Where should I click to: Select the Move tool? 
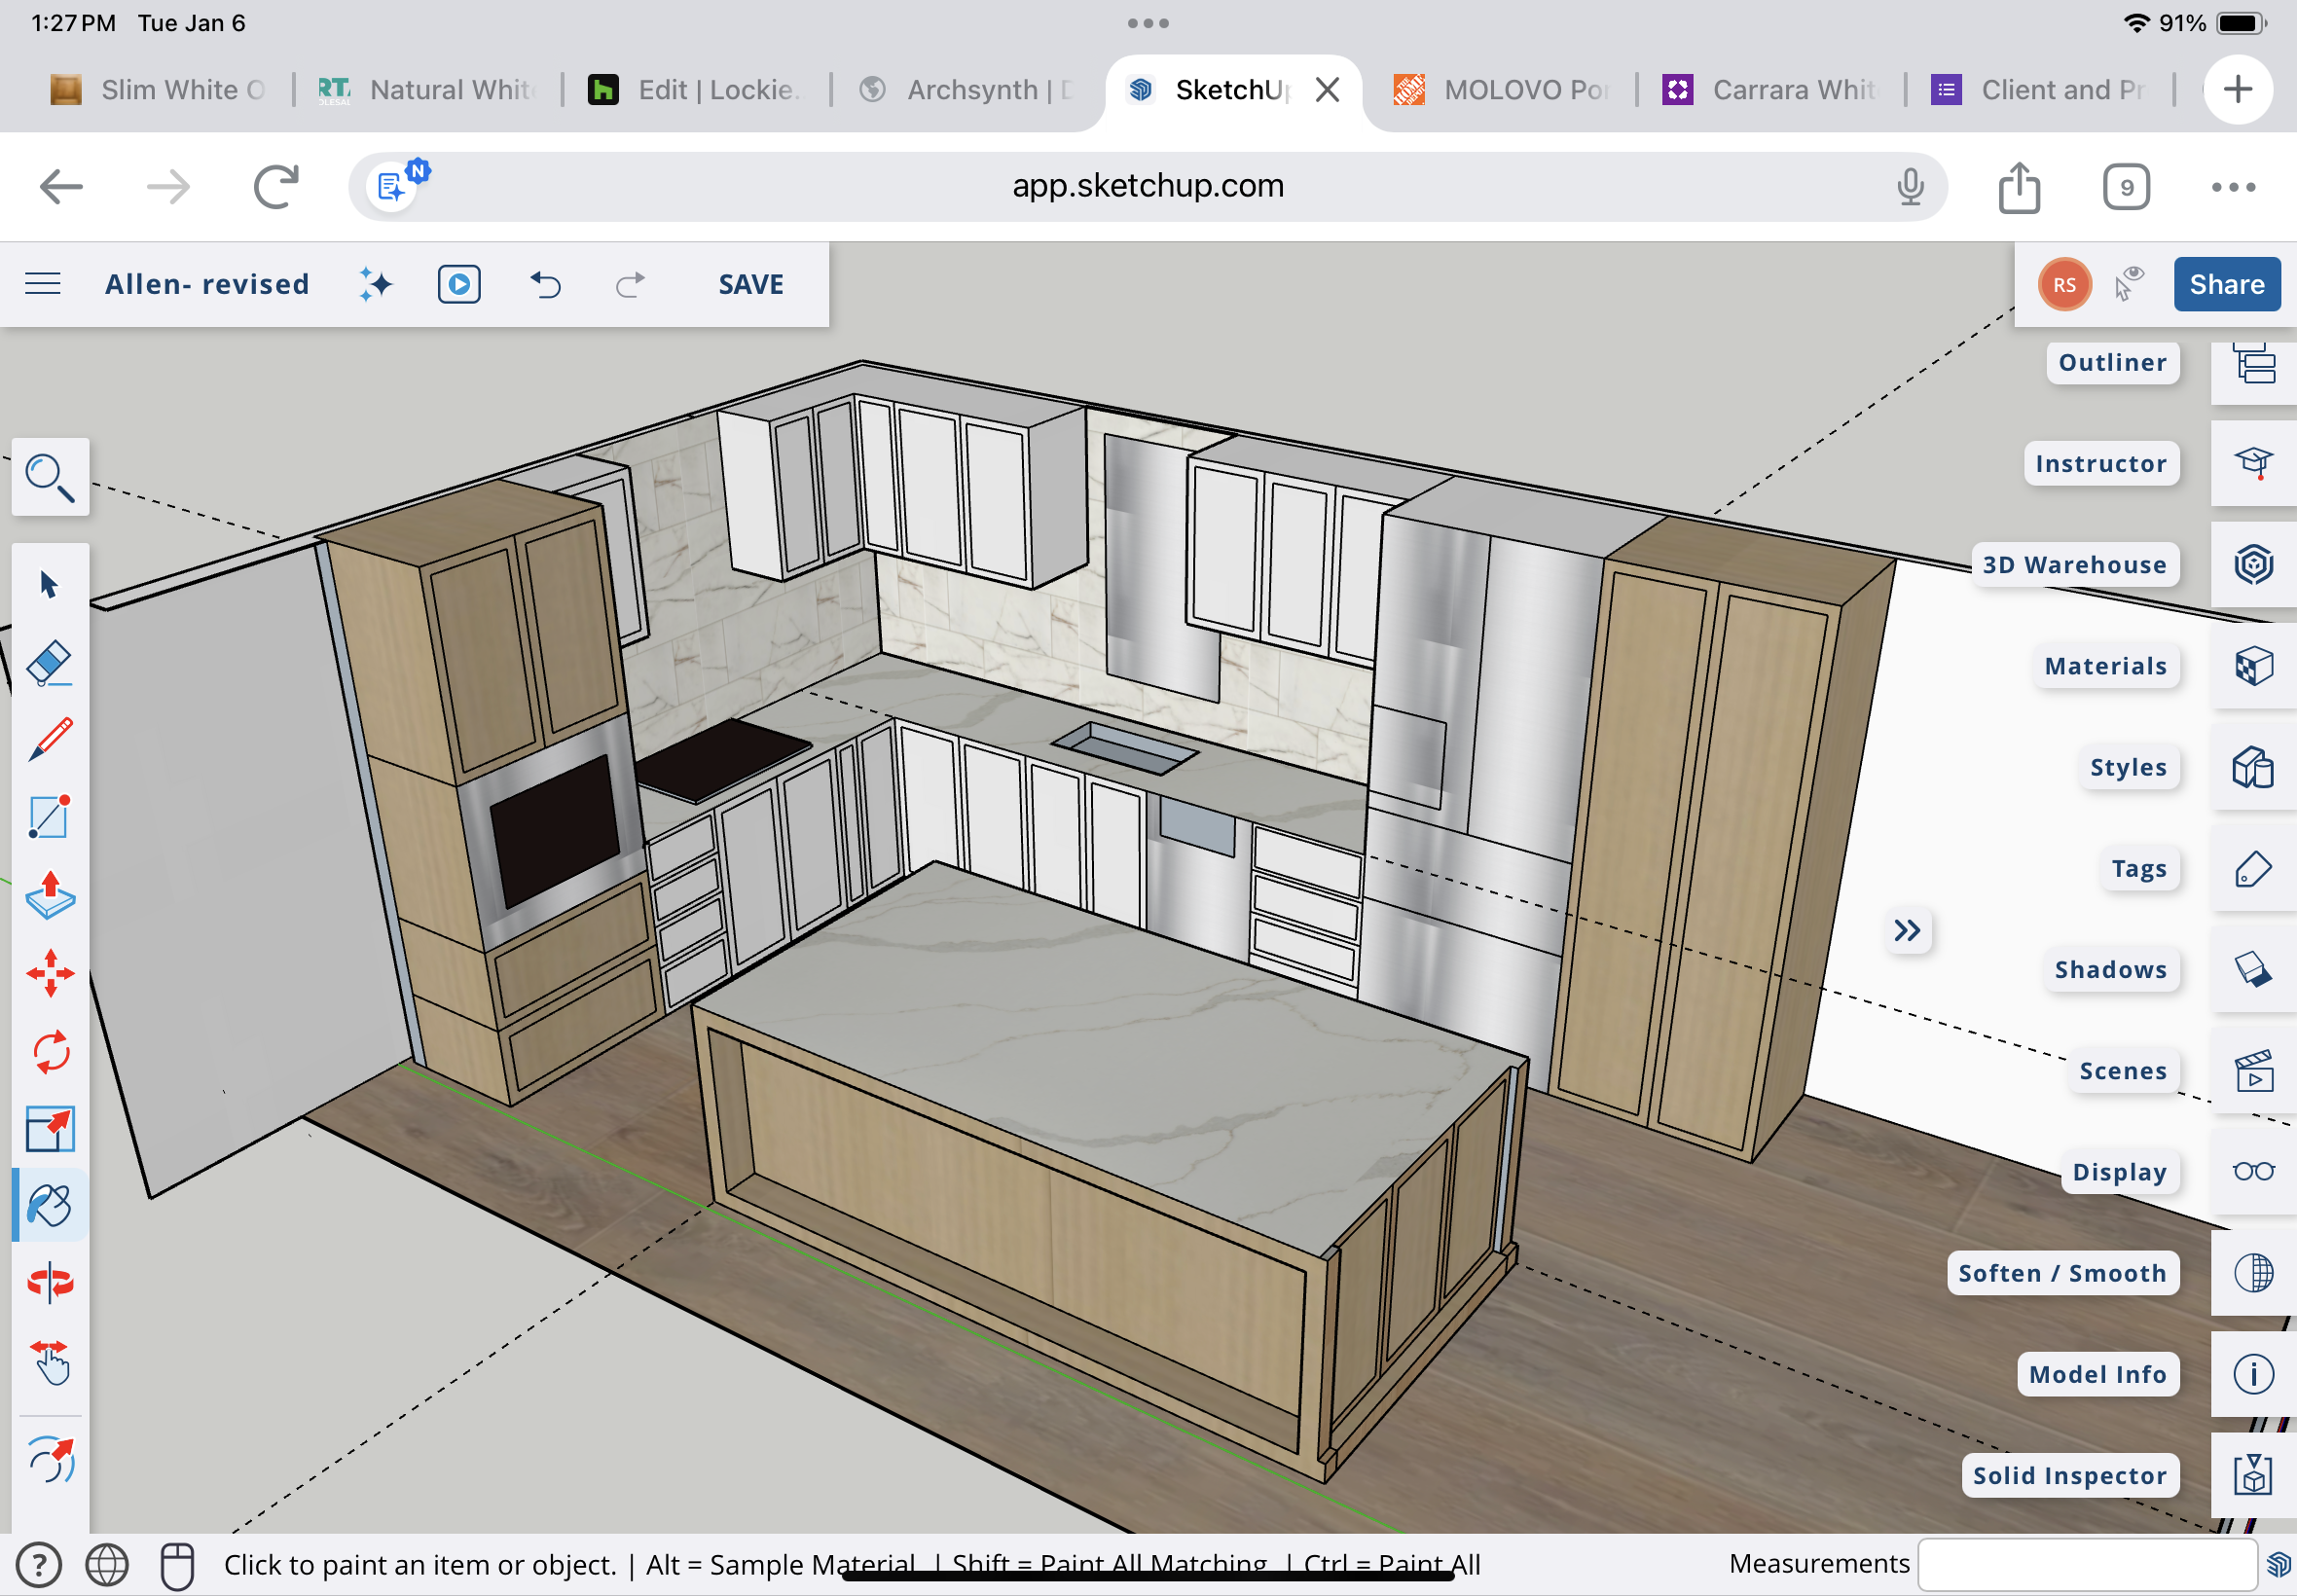coord(49,973)
